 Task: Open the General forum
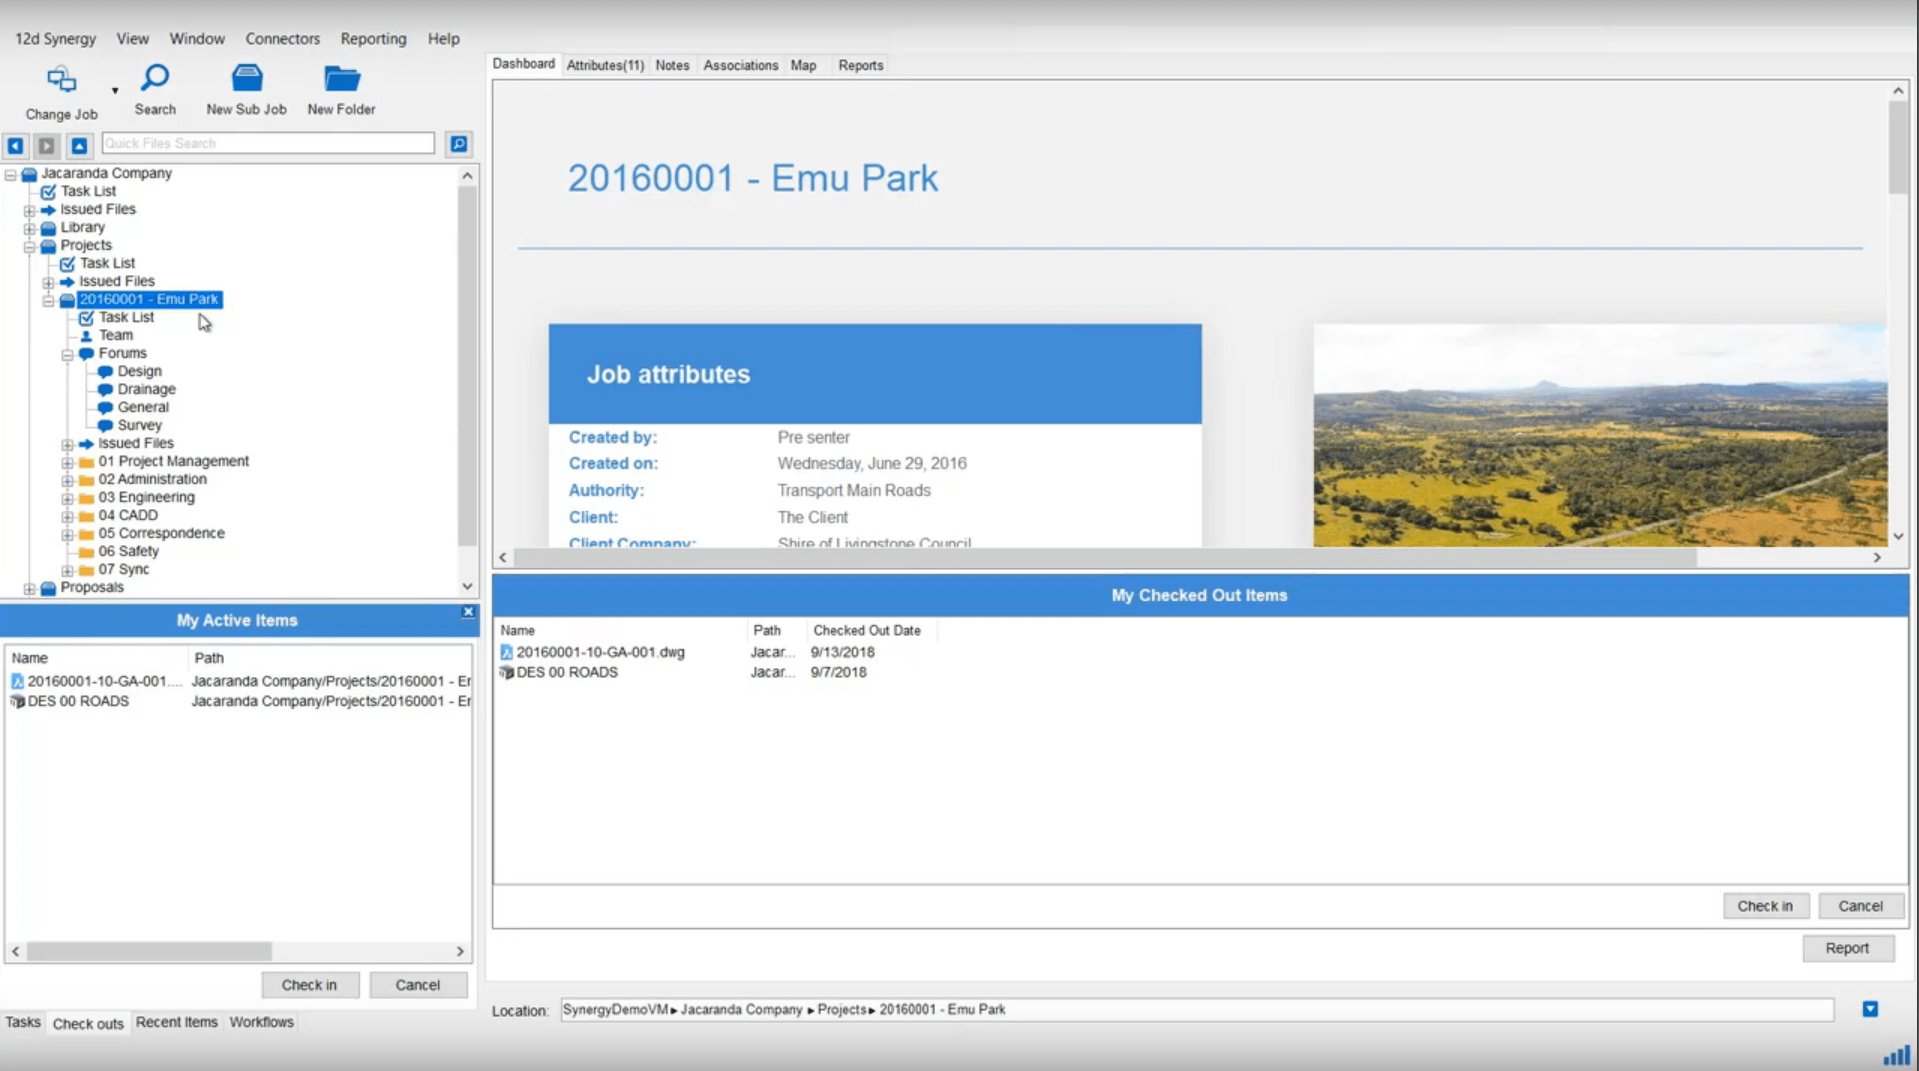tap(143, 407)
